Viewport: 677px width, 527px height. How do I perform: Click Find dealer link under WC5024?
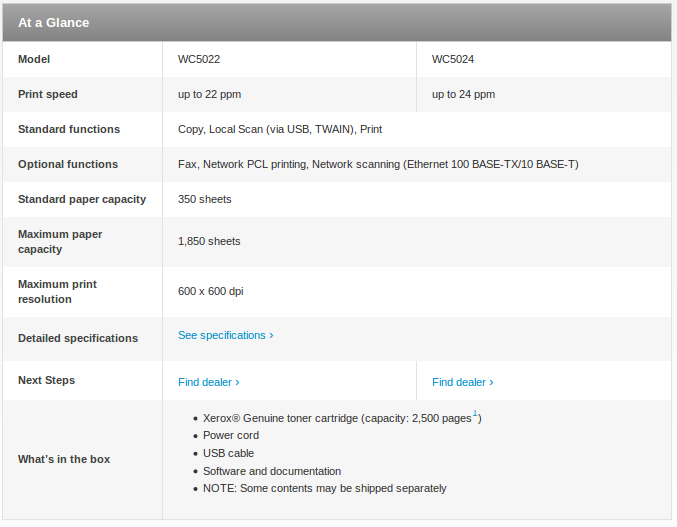click(462, 382)
